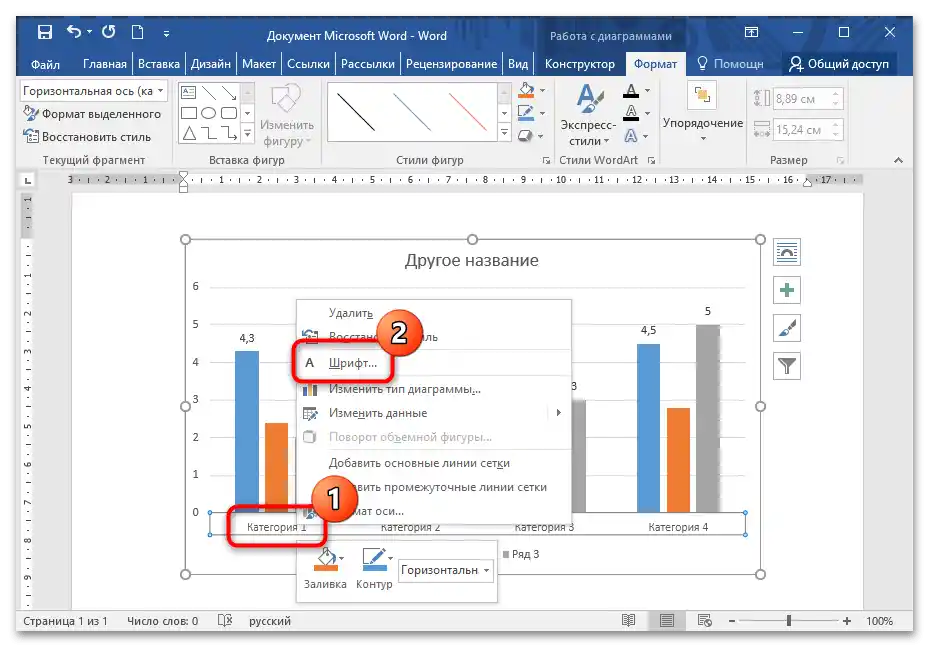Screen dimensions: 929x647
Task: Open the Упорядочение dropdown
Action: 703,114
